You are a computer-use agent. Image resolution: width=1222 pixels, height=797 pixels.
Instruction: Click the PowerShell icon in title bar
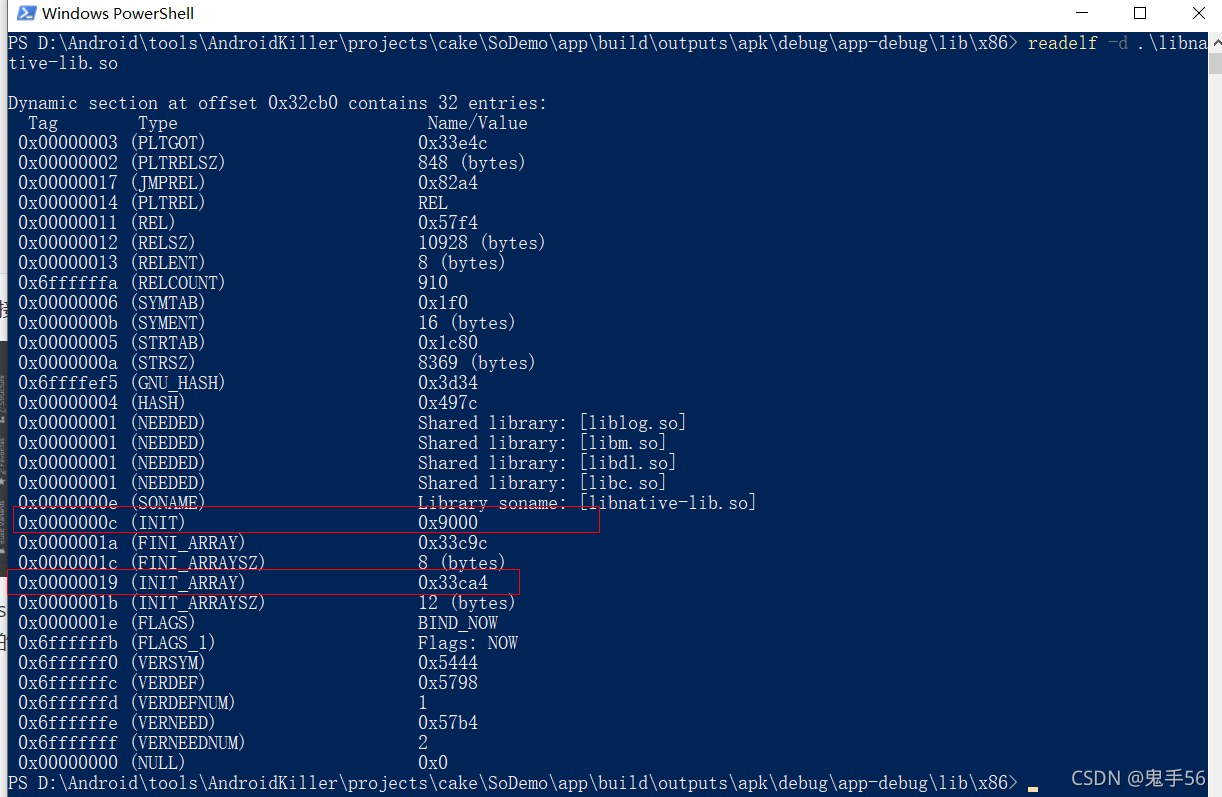26,14
